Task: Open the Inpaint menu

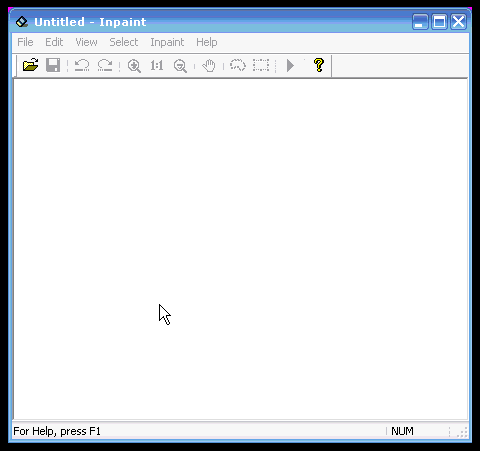Action: [167, 42]
